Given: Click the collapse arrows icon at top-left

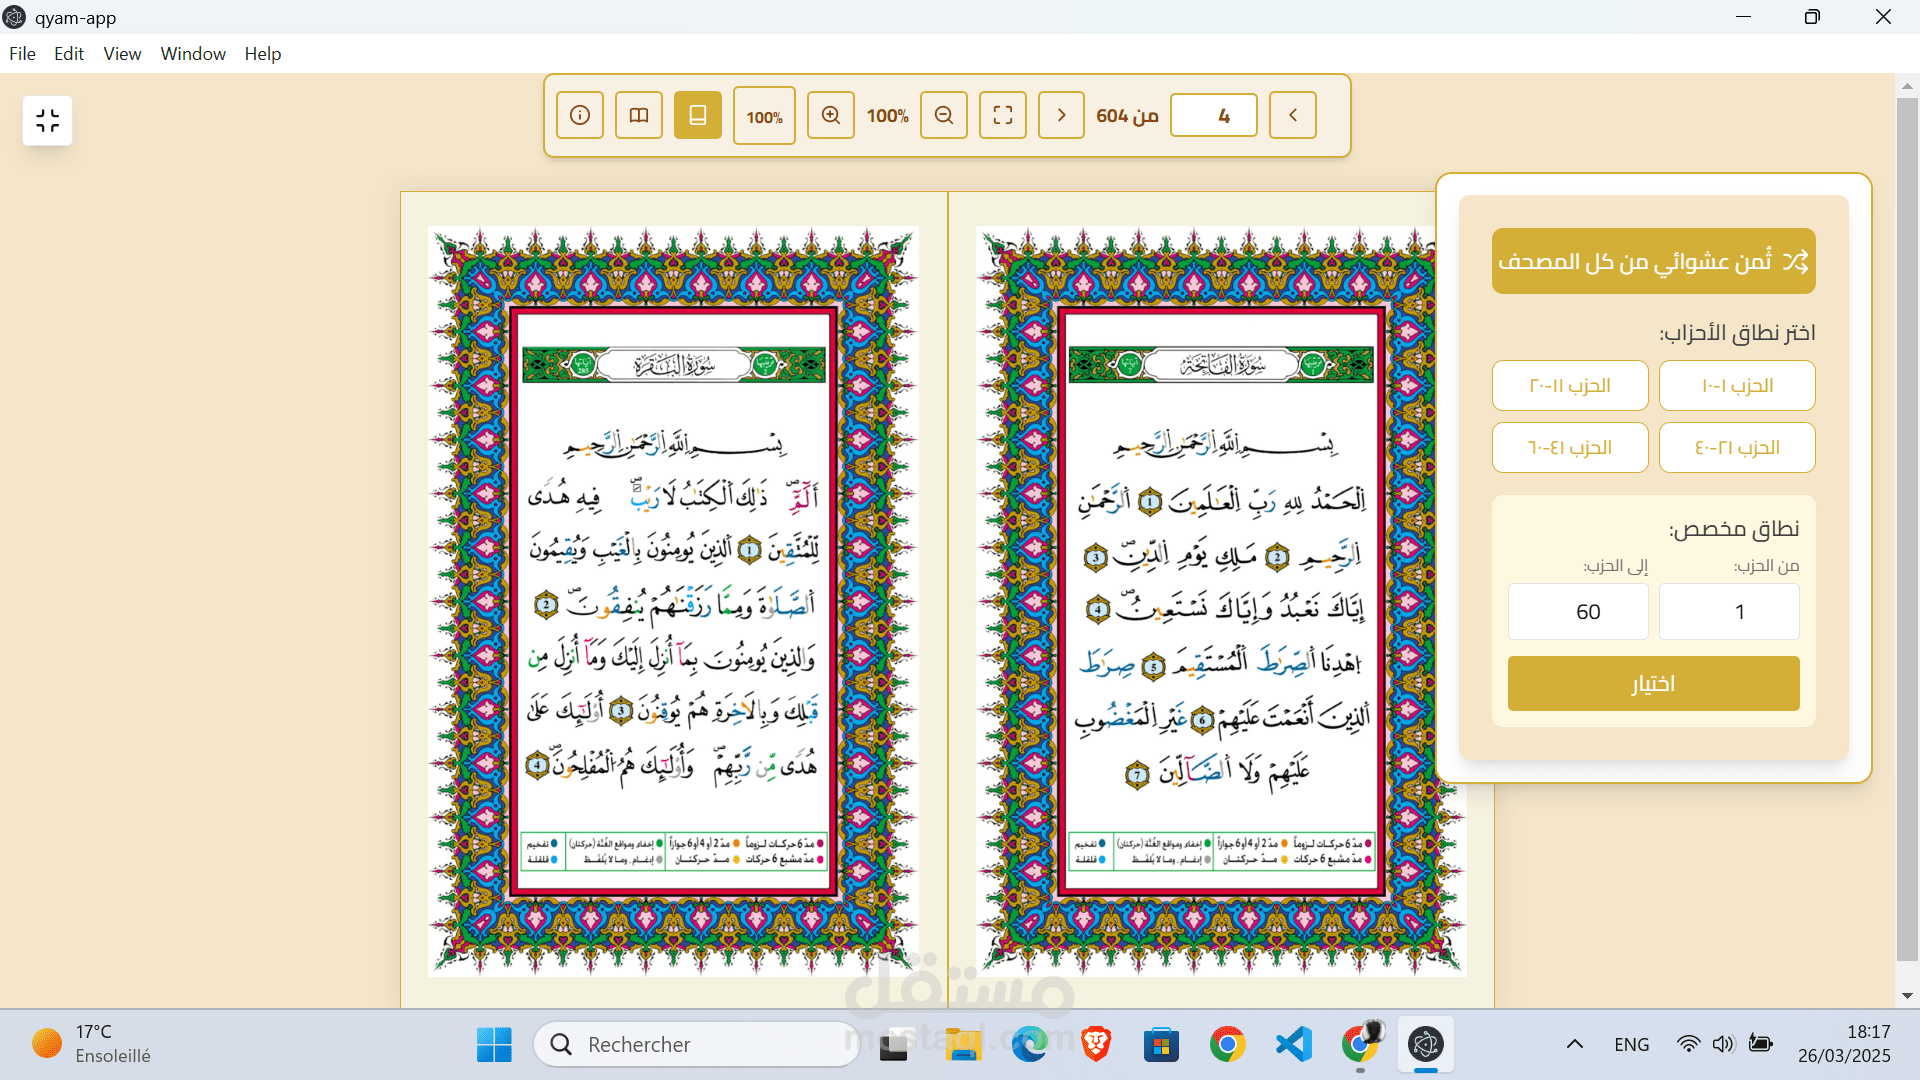Looking at the screenshot, I should [x=48, y=121].
